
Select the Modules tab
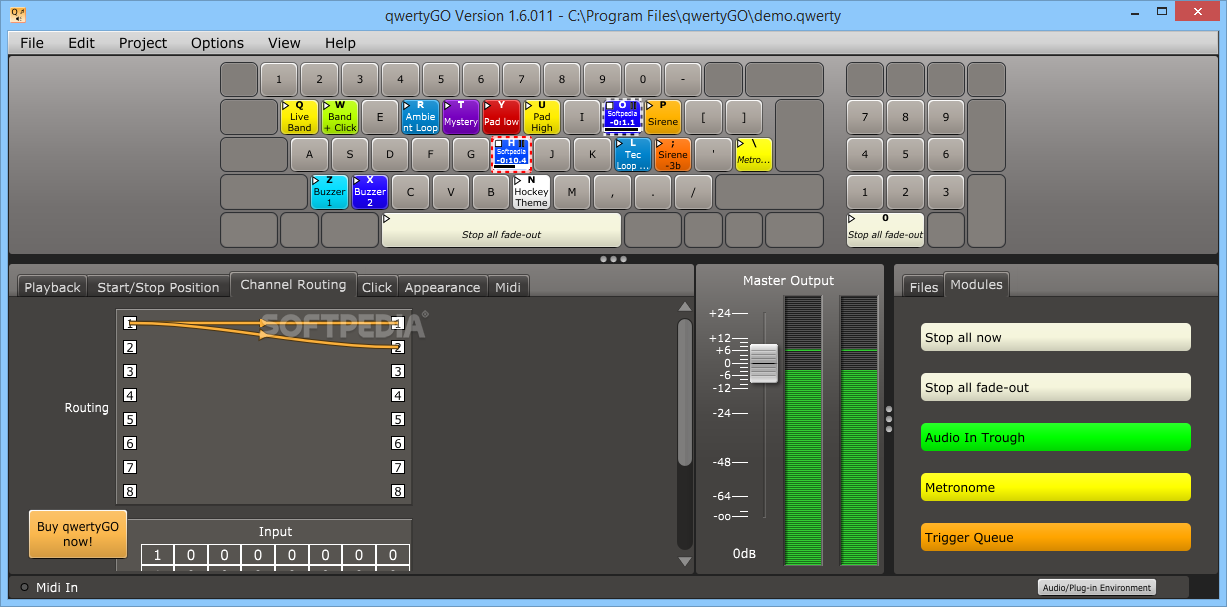tap(976, 285)
